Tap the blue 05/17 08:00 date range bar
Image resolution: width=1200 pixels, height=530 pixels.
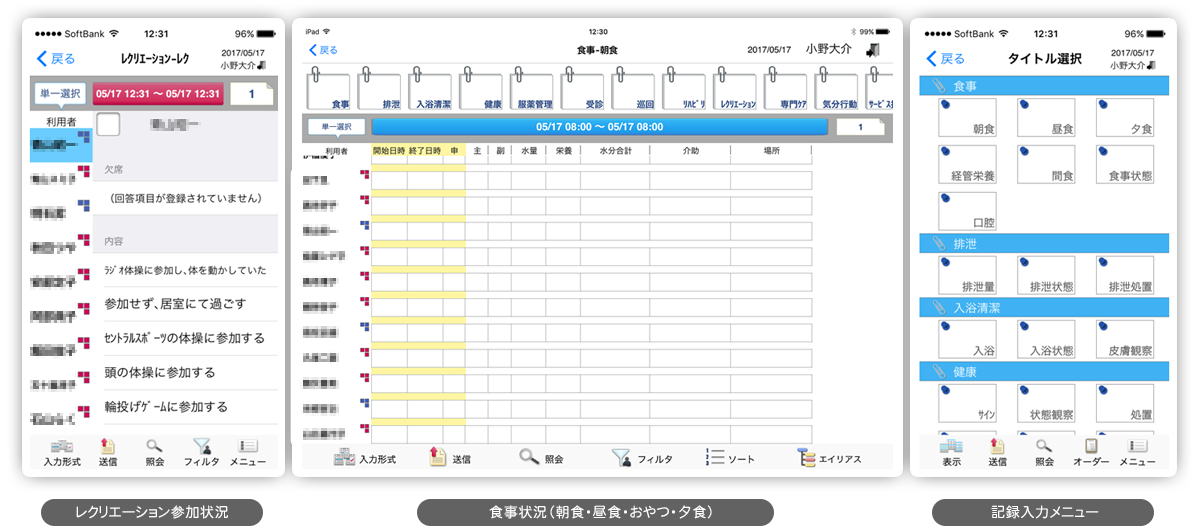599,127
